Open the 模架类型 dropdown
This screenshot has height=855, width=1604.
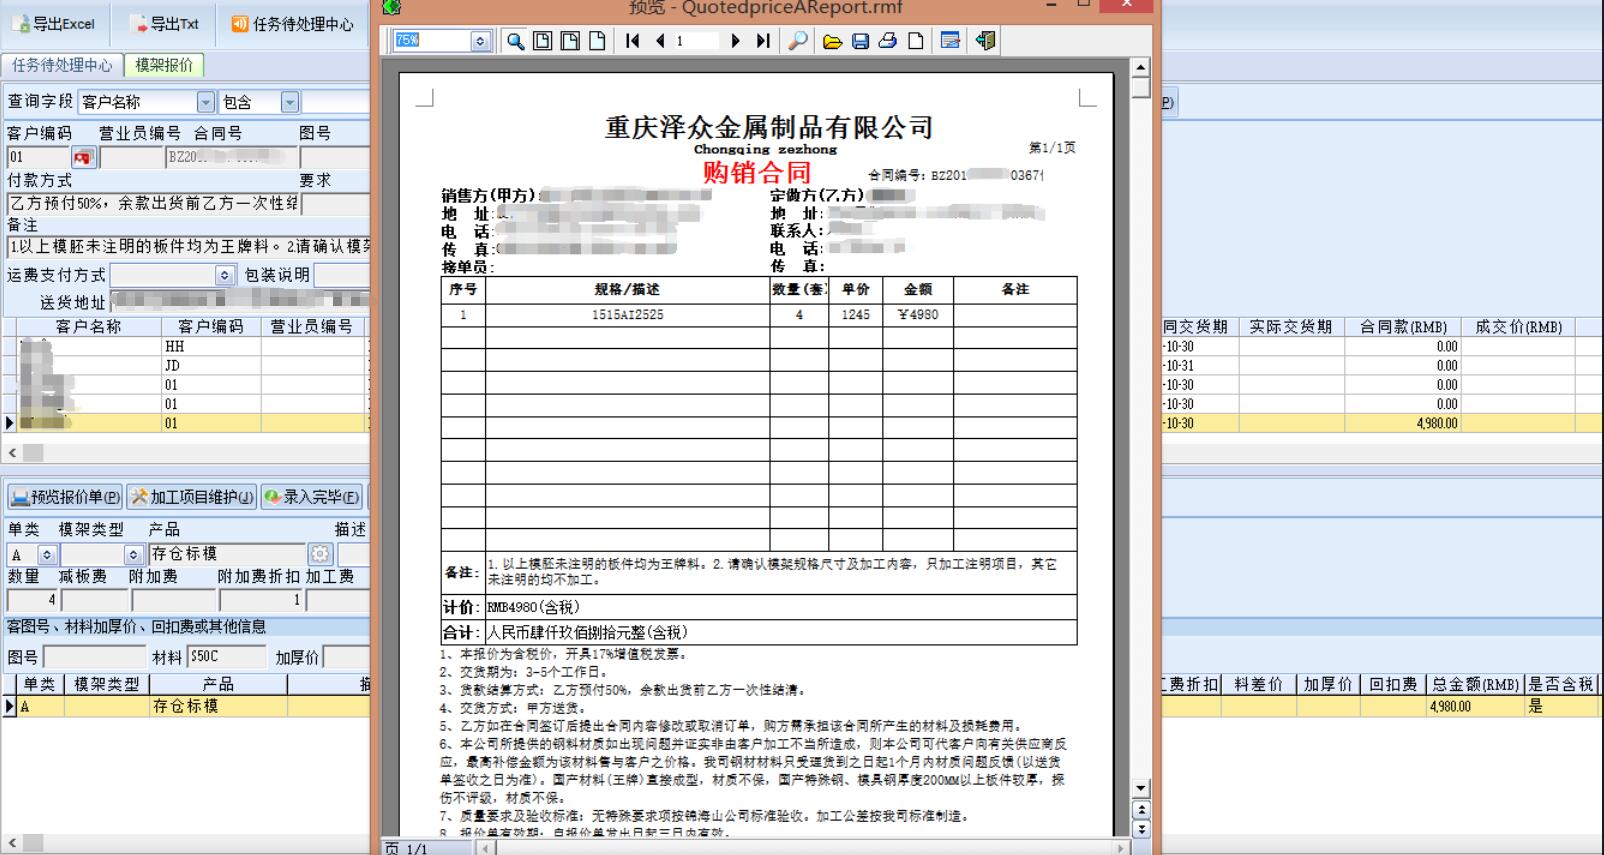point(133,554)
